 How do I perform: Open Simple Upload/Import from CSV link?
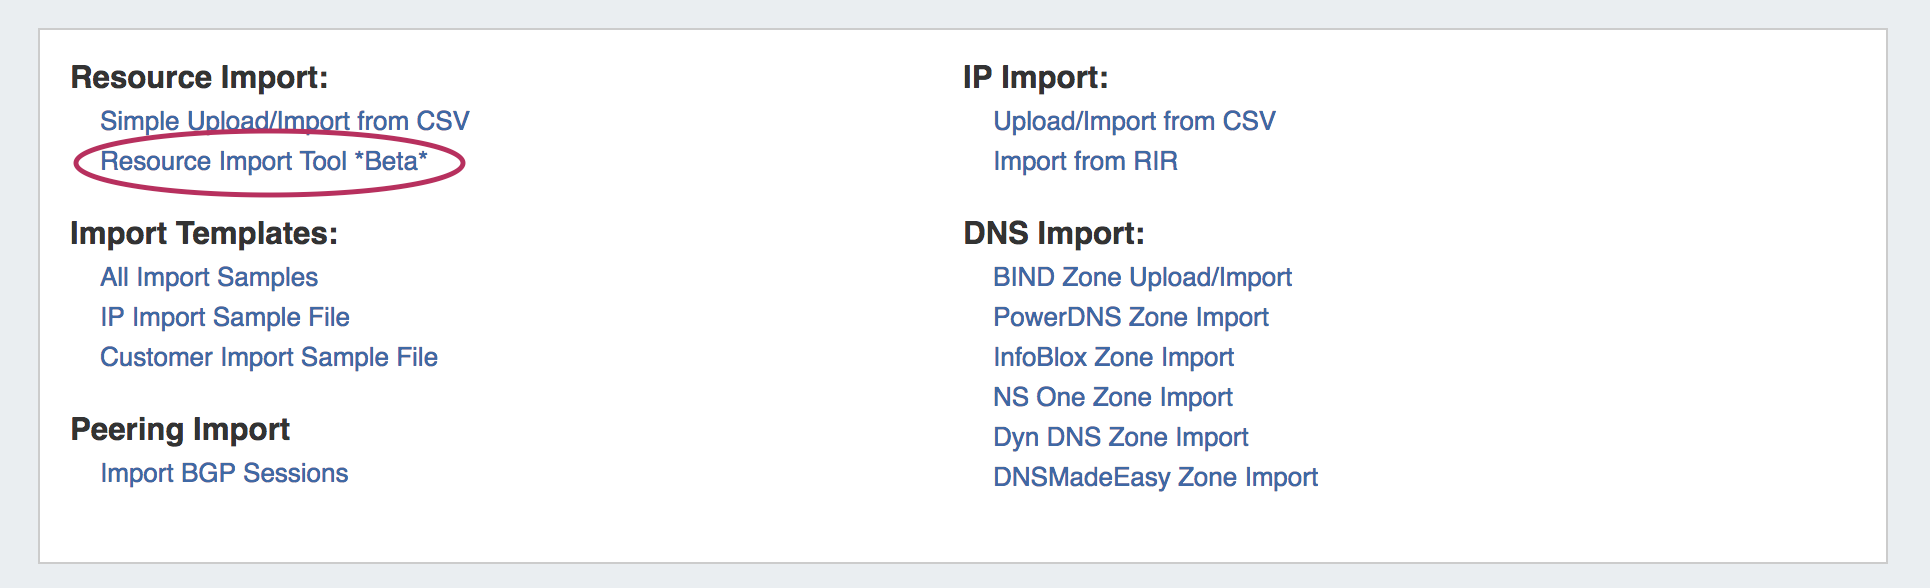click(284, 121)
